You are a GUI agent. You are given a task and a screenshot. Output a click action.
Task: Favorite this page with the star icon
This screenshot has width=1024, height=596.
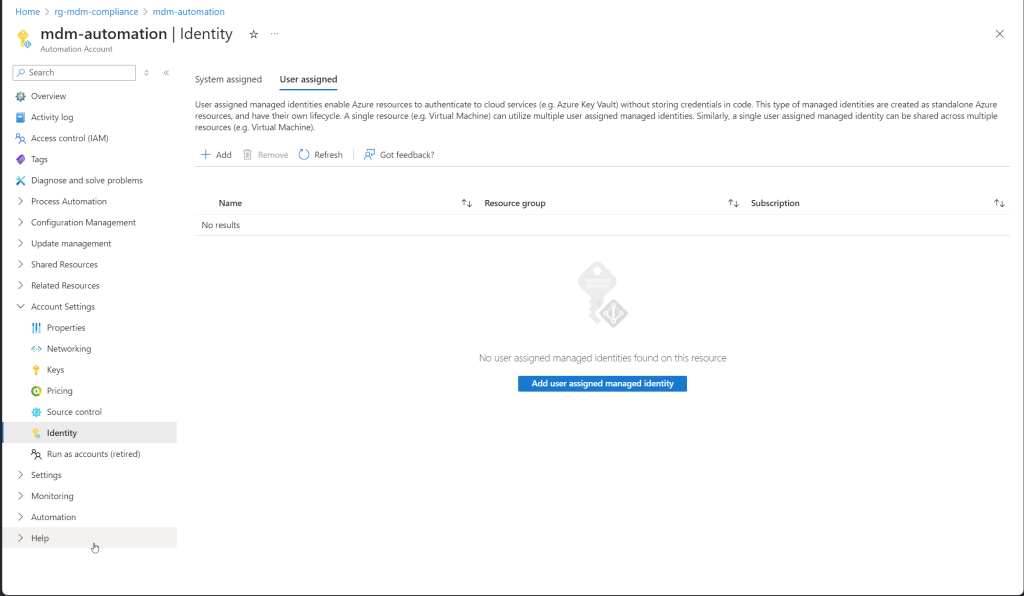coord(253,34)
